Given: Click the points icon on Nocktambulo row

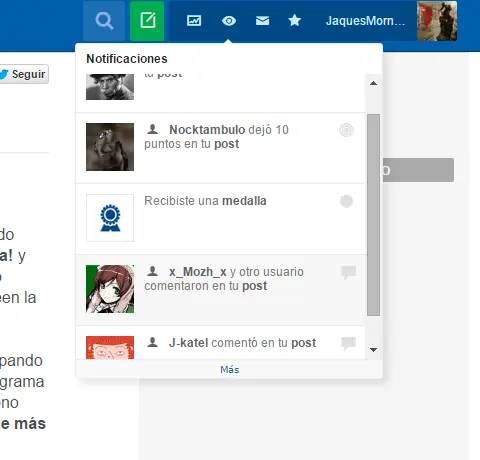Looking at the screenshot, I should 346,130.
